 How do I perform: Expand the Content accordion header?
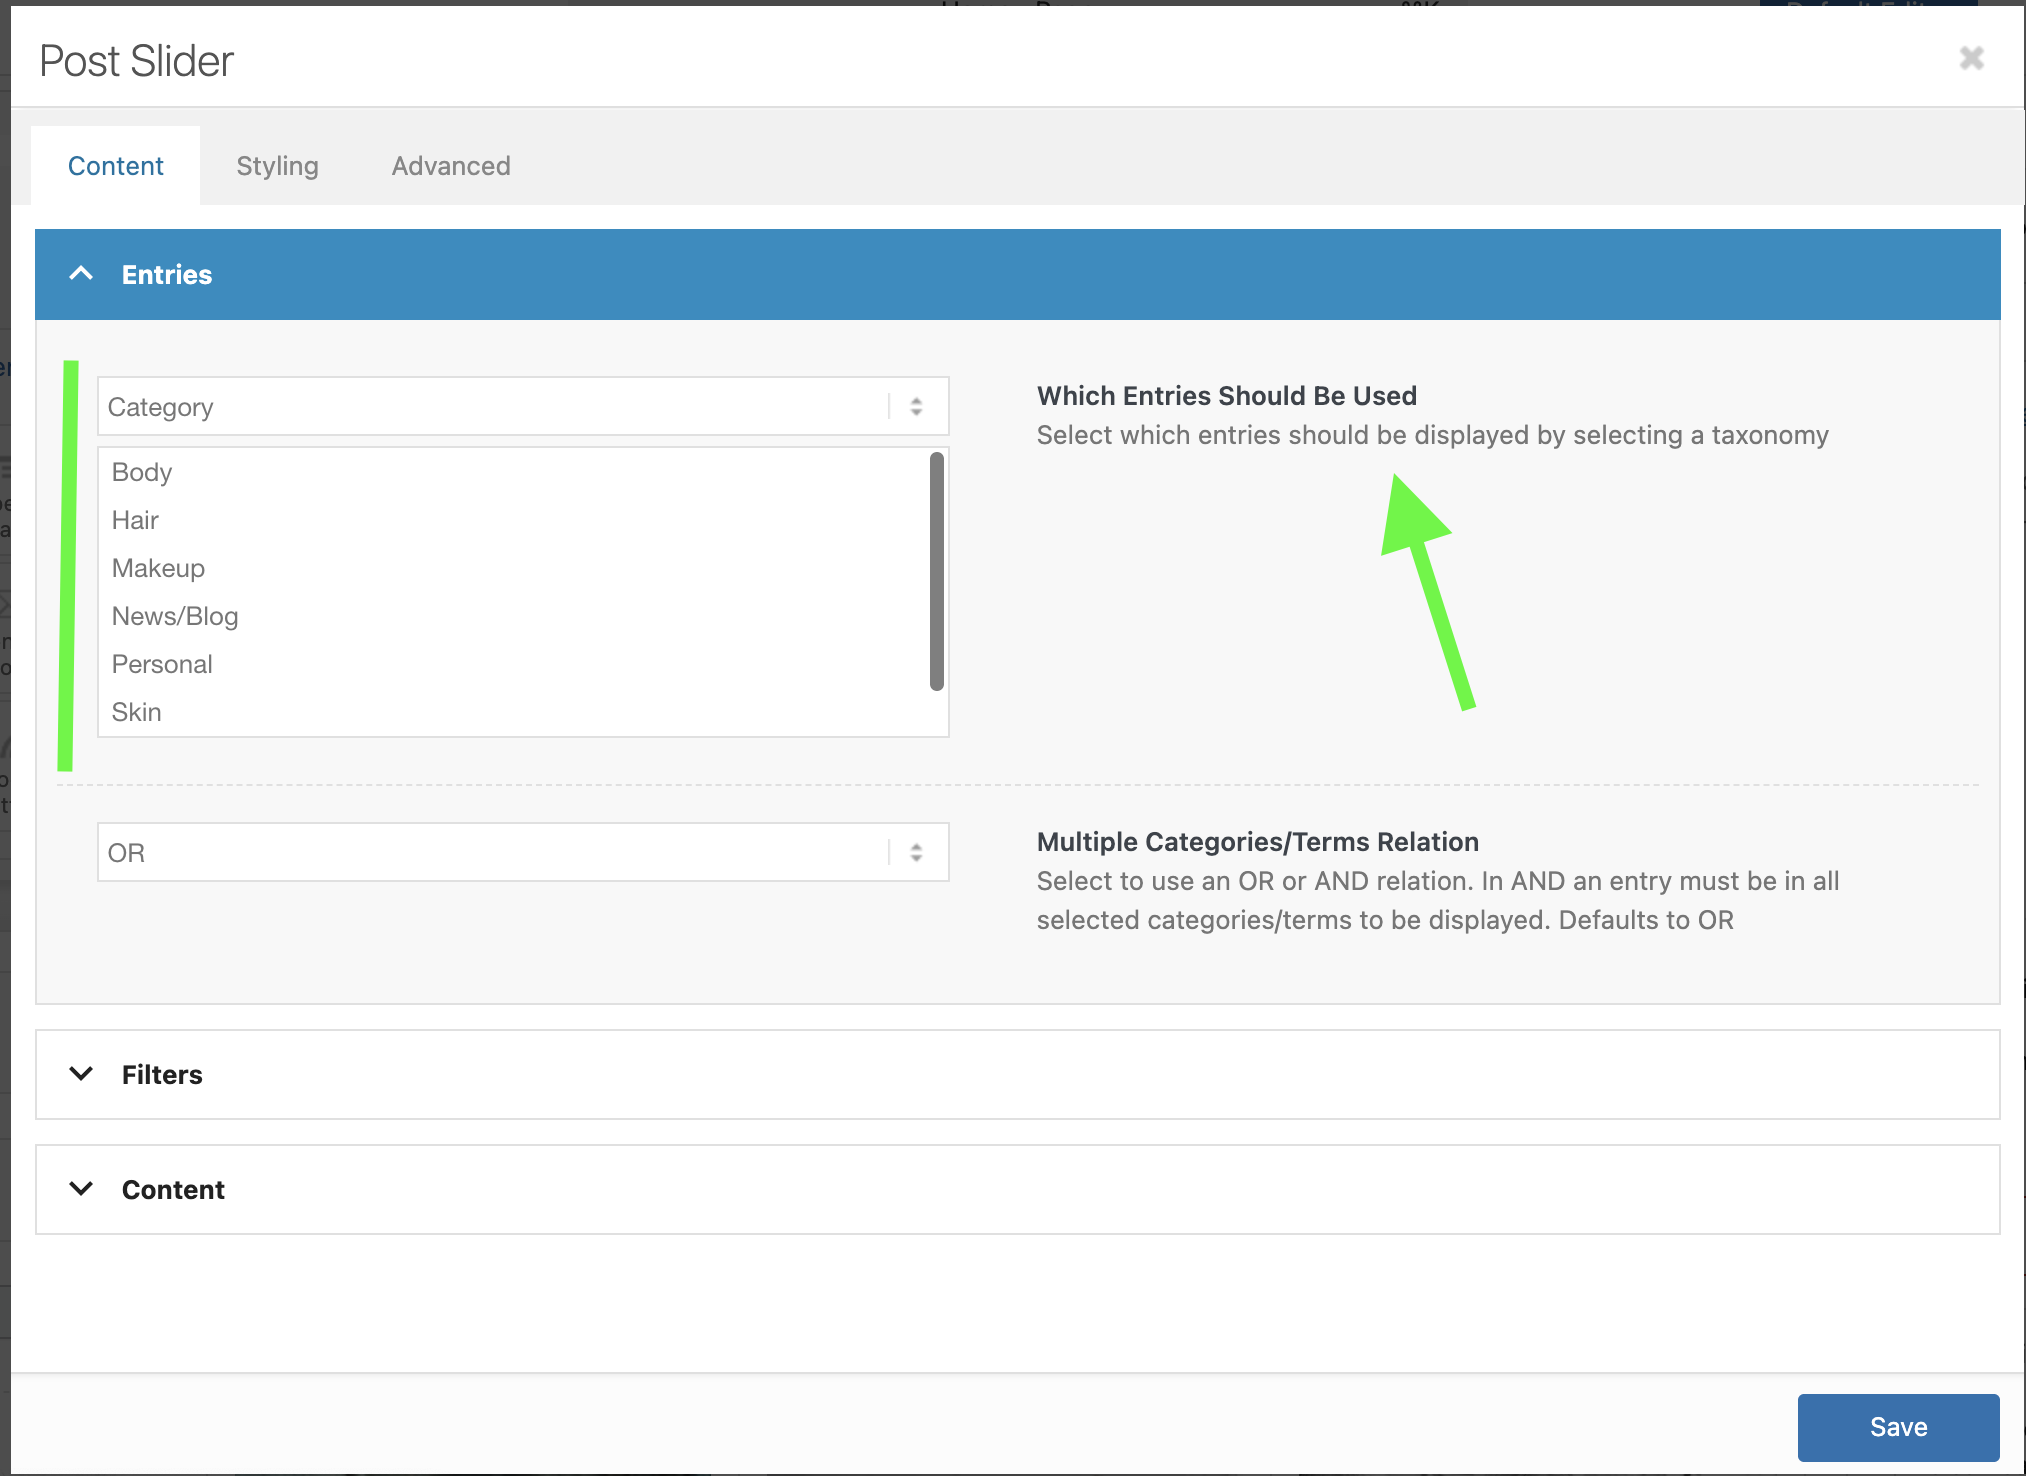coord(1016,1189)
